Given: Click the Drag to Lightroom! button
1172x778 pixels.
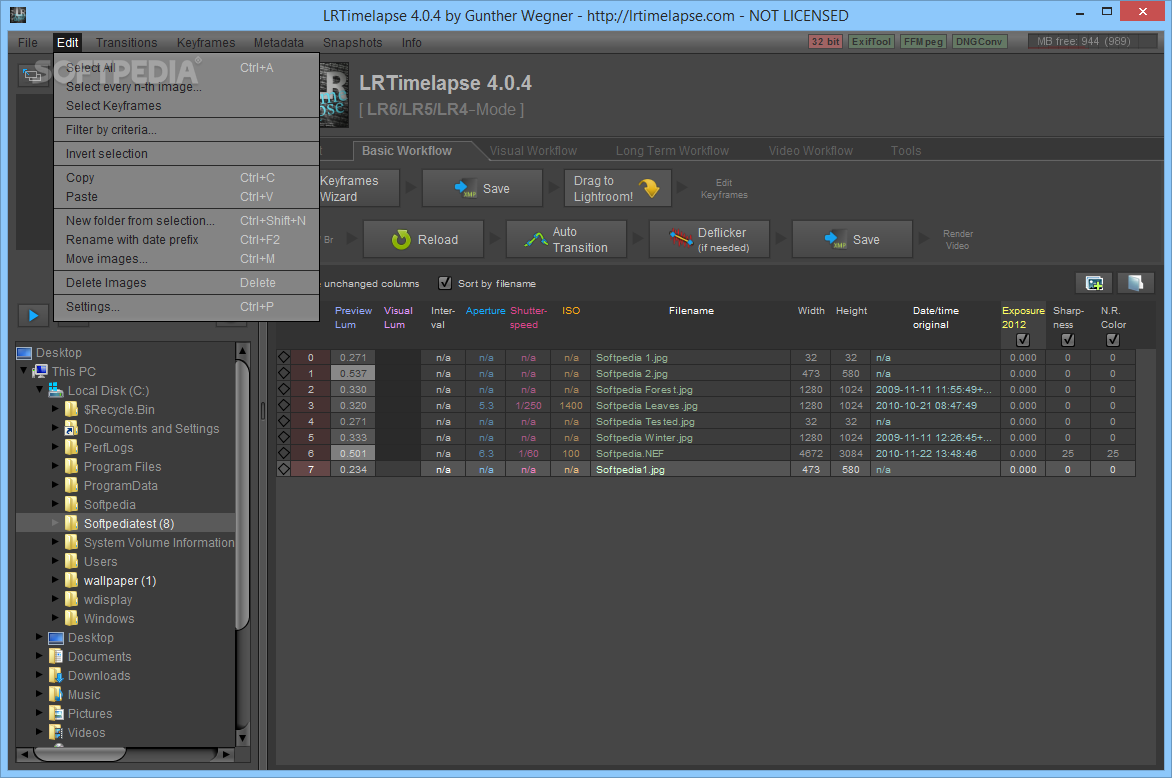Looking at the screenshot, I should pyautogui.click(x=618, y=188).
